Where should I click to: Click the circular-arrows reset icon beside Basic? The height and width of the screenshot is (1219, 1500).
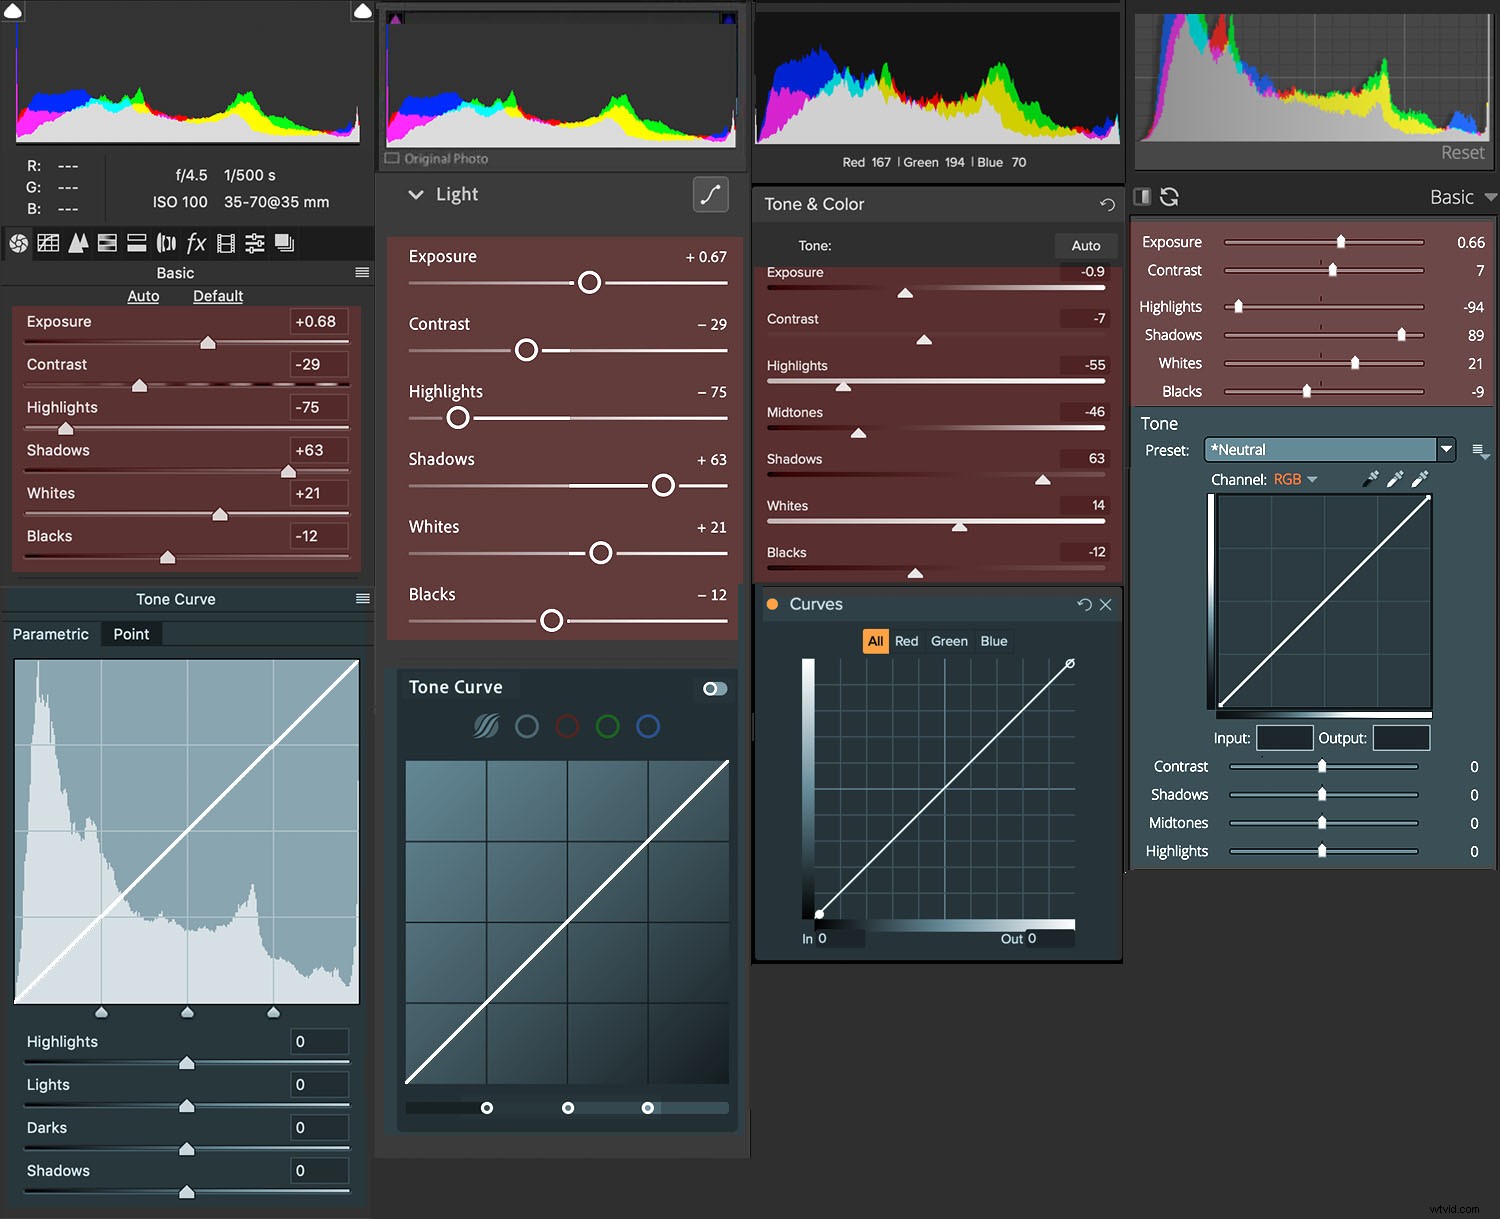1169,197
